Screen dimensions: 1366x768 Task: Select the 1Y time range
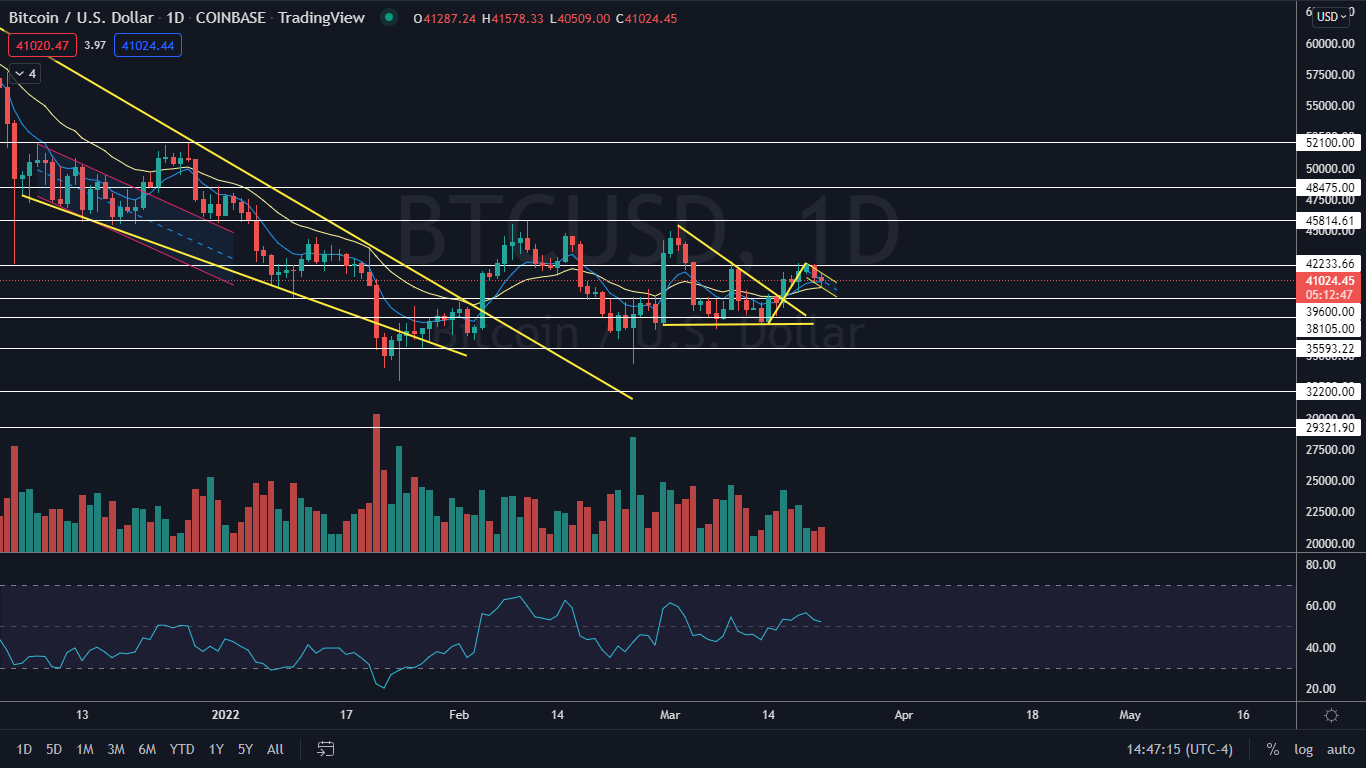click(x=216, y=749)
